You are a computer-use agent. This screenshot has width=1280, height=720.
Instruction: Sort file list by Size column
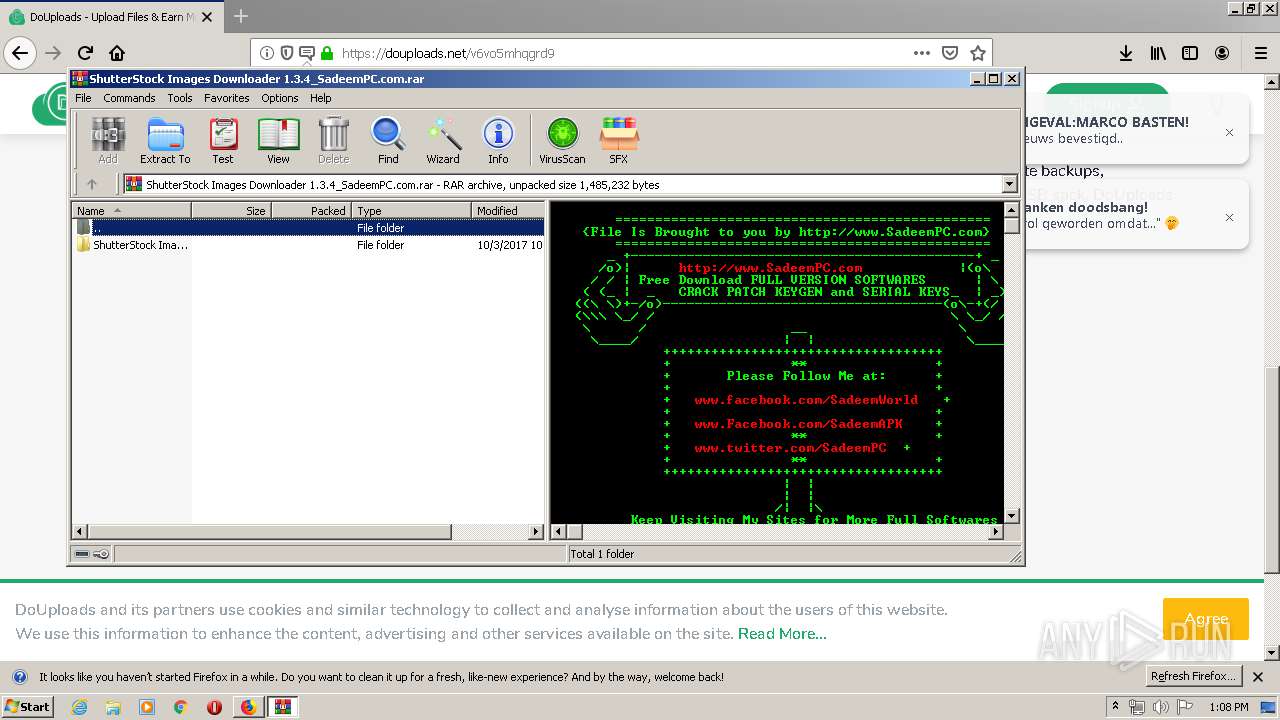point(231,210)
